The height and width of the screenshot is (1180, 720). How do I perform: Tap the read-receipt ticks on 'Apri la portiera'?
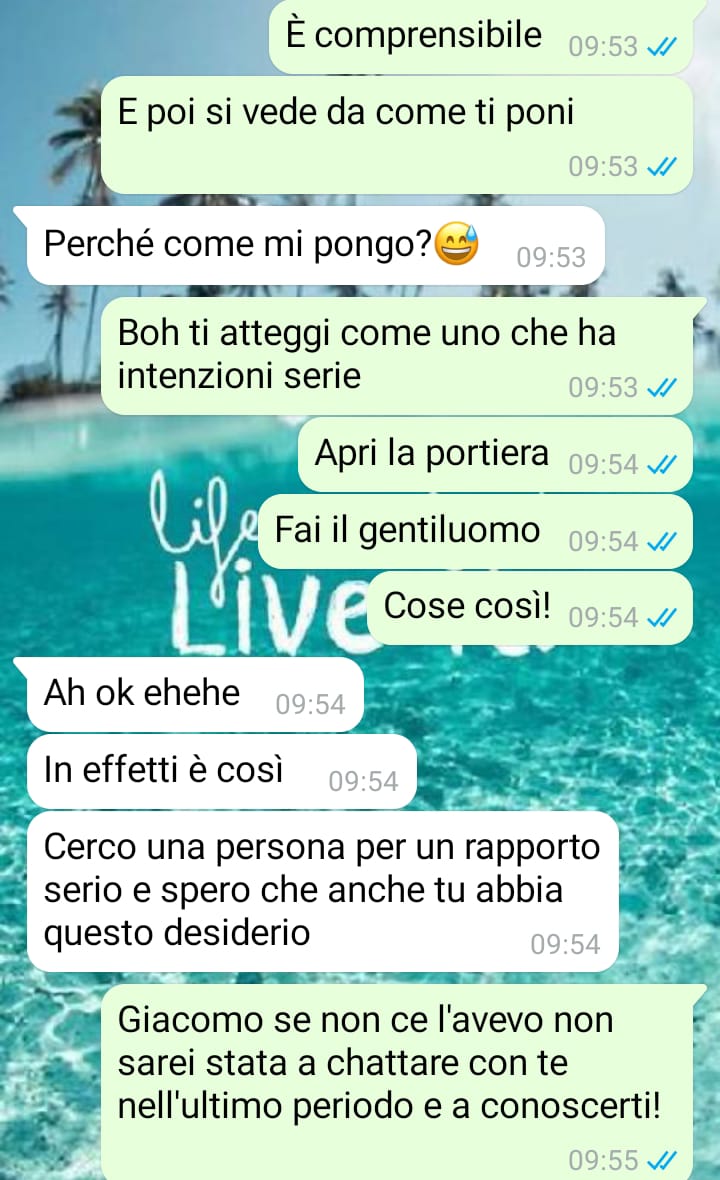(662, 465)
